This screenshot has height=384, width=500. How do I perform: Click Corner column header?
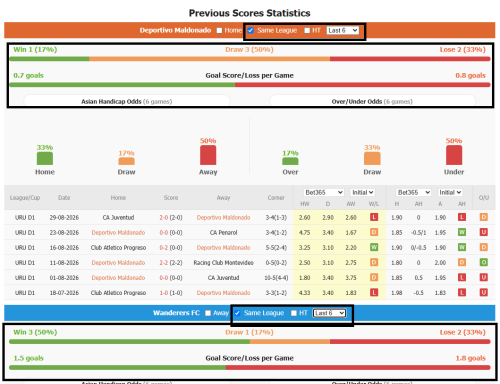[x=276, y=198]
